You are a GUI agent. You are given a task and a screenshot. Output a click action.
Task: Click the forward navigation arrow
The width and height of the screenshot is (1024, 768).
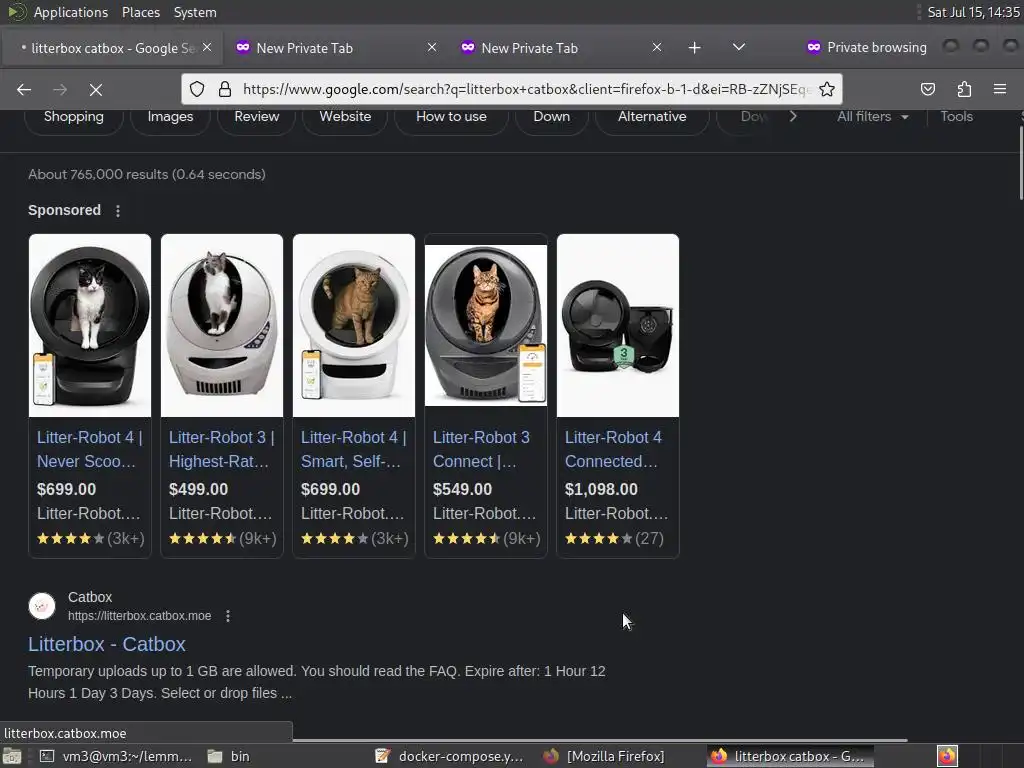(x=59, y=89)
